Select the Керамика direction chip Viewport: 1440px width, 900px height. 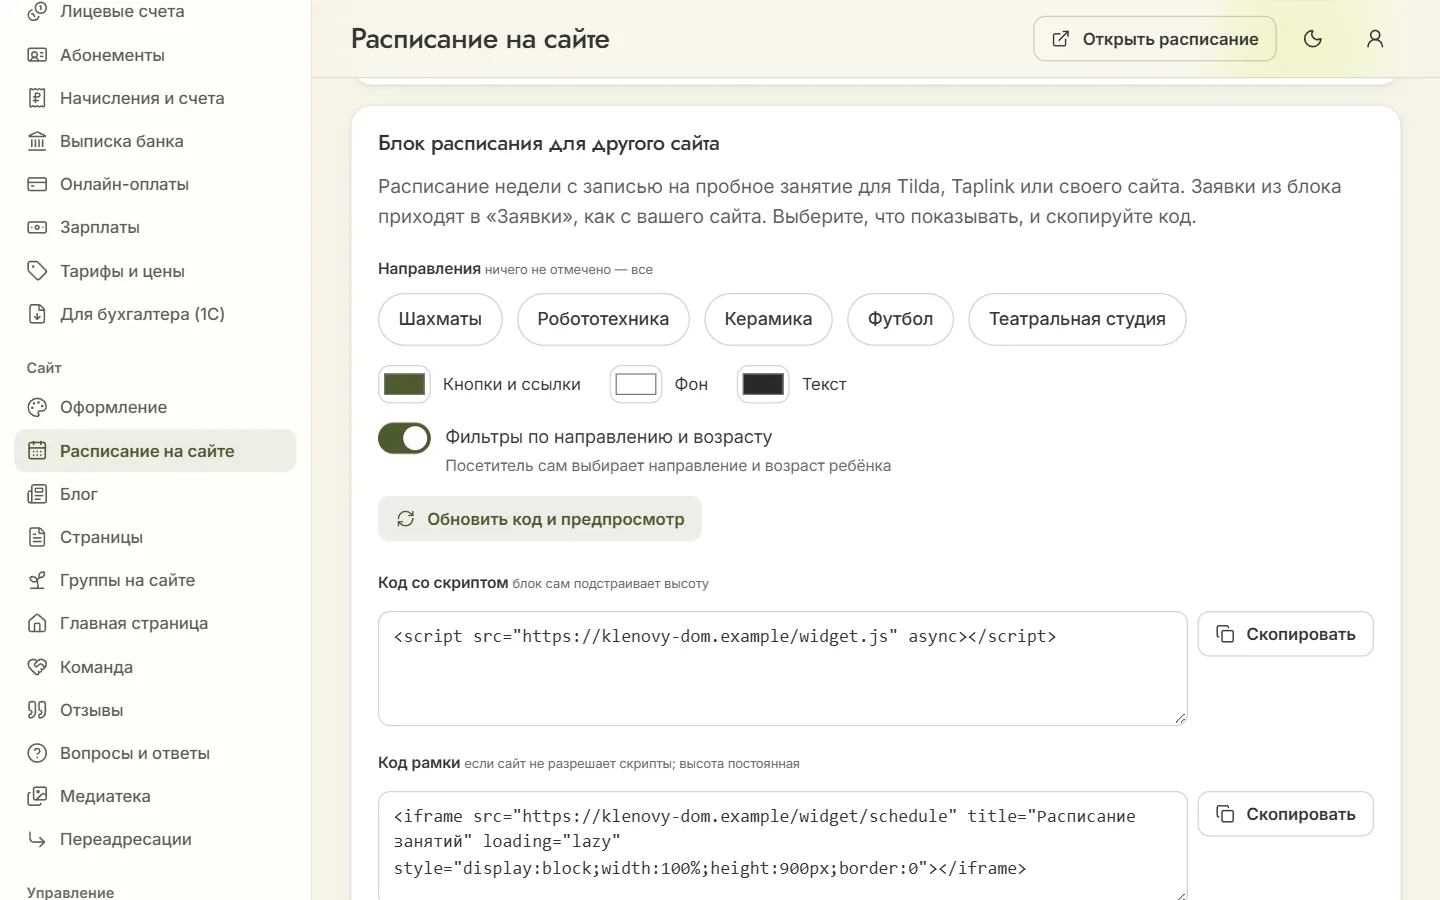(768, 319)
